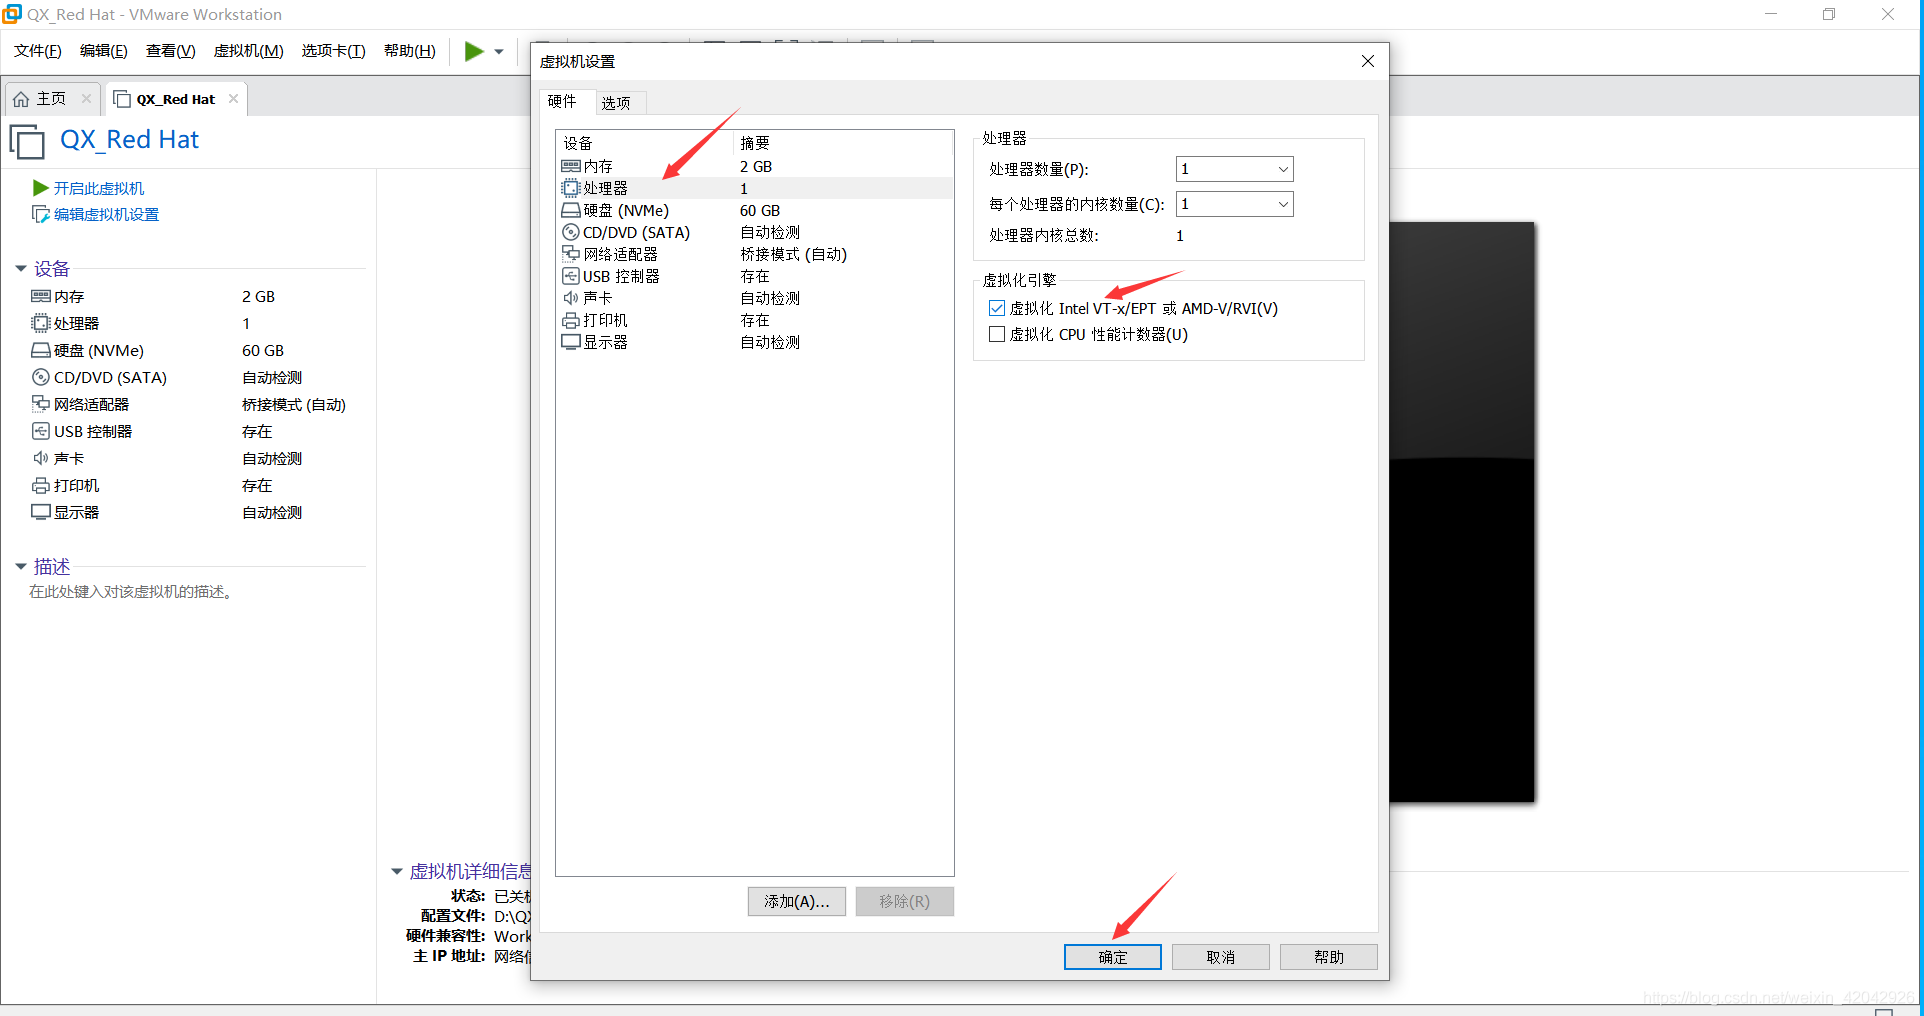Select 内存 icon in settings dialog device list
Screen dimensions: 1924x1016
[571, 166]
